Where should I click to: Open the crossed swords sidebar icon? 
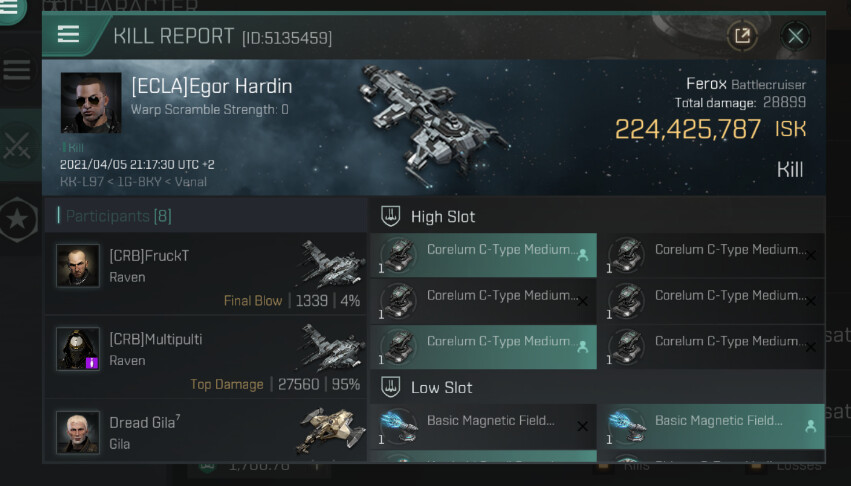click(16, 145)
